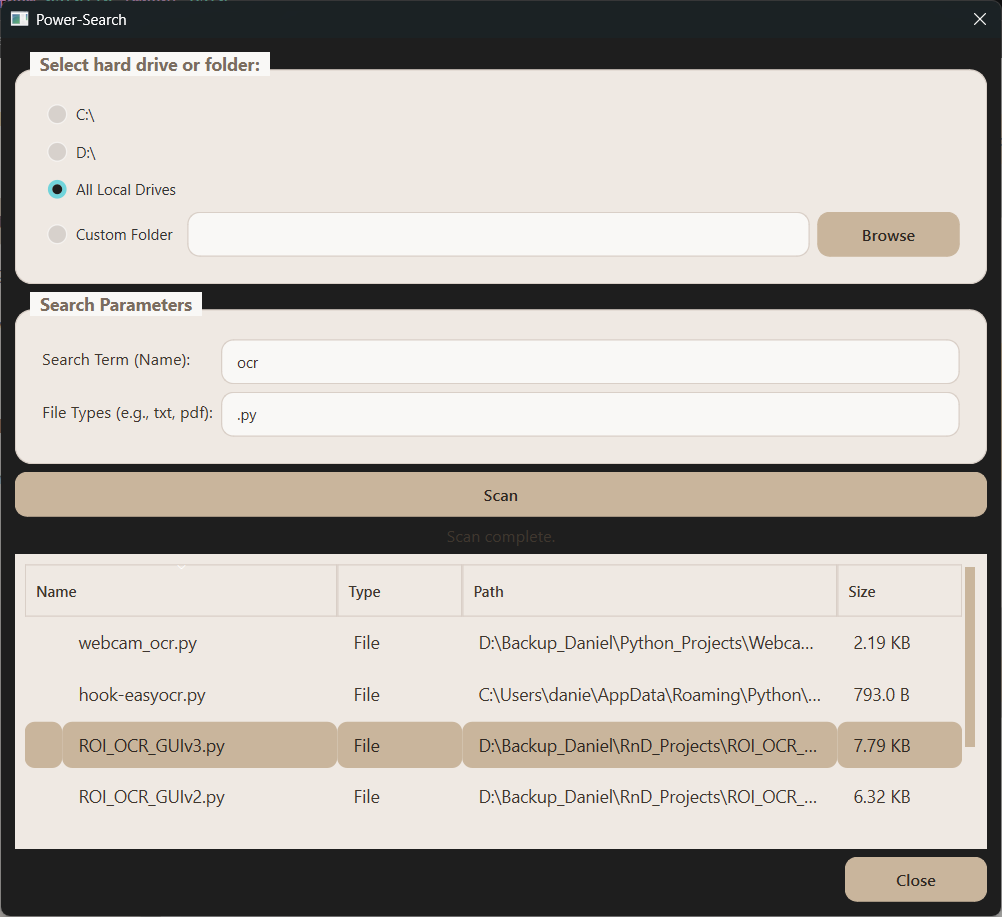Click the results list vertical scrollbar
The image size is (1002, 917).
pyautogui.click(x=969, y=657)
